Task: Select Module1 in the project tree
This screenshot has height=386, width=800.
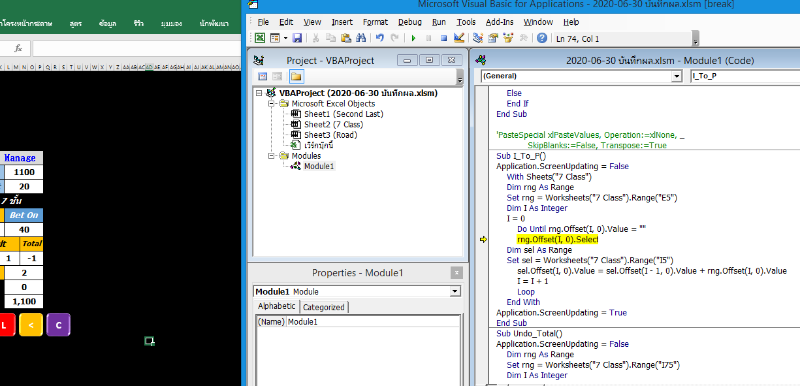Action: 319,166
